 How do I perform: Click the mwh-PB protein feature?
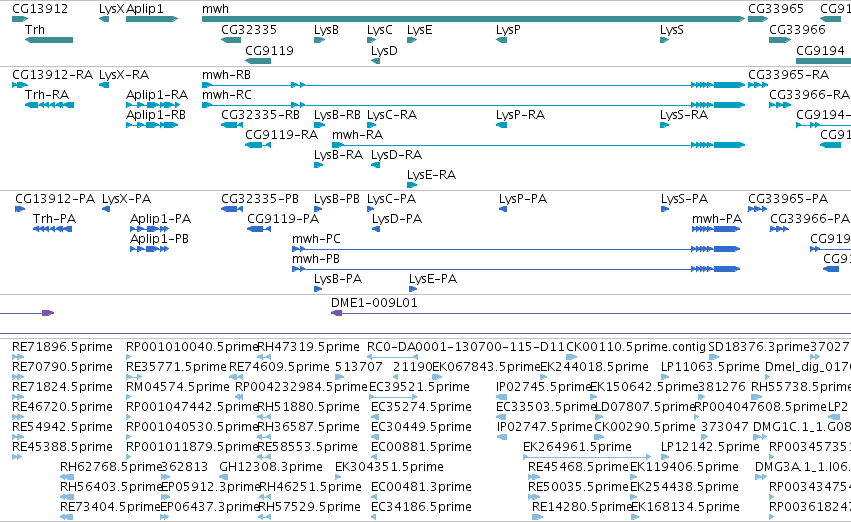click(516, 269)
